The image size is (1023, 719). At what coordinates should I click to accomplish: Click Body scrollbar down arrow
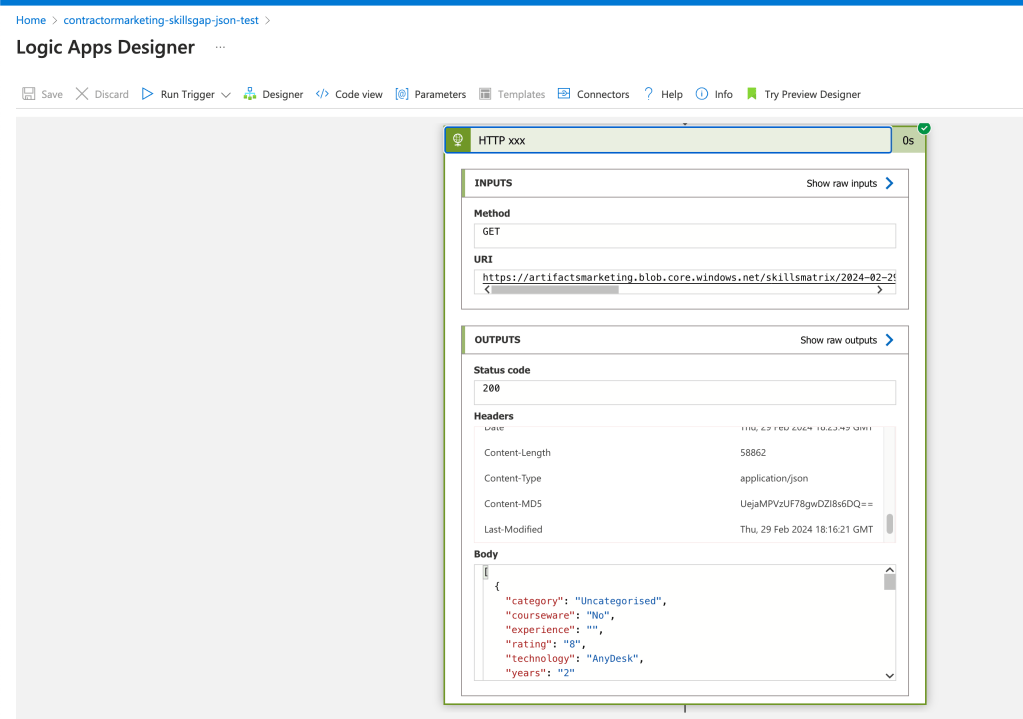(889, 675)
